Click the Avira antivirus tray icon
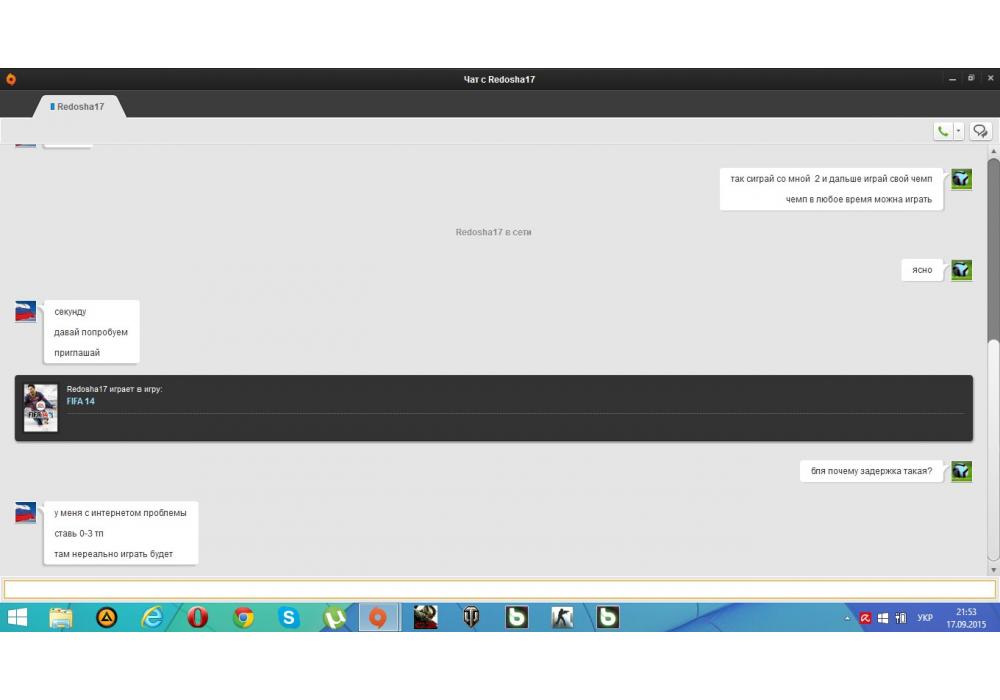Viewport: 1000px width, 700px height. pyautogui.click(x=865, y=618)
